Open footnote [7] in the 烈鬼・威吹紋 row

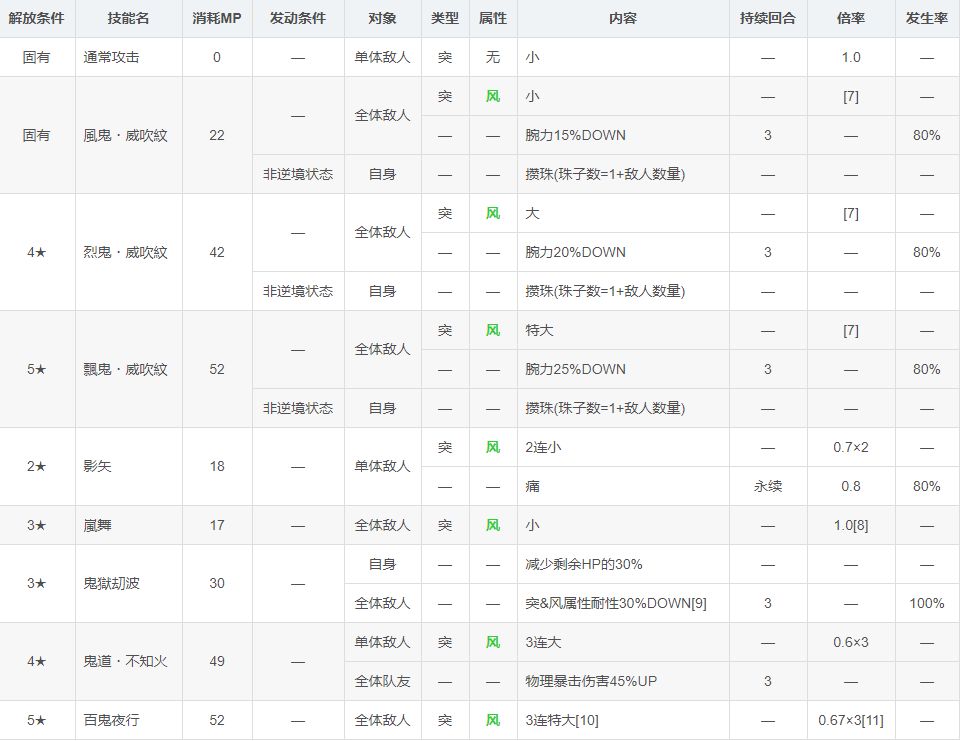(850, 214)
